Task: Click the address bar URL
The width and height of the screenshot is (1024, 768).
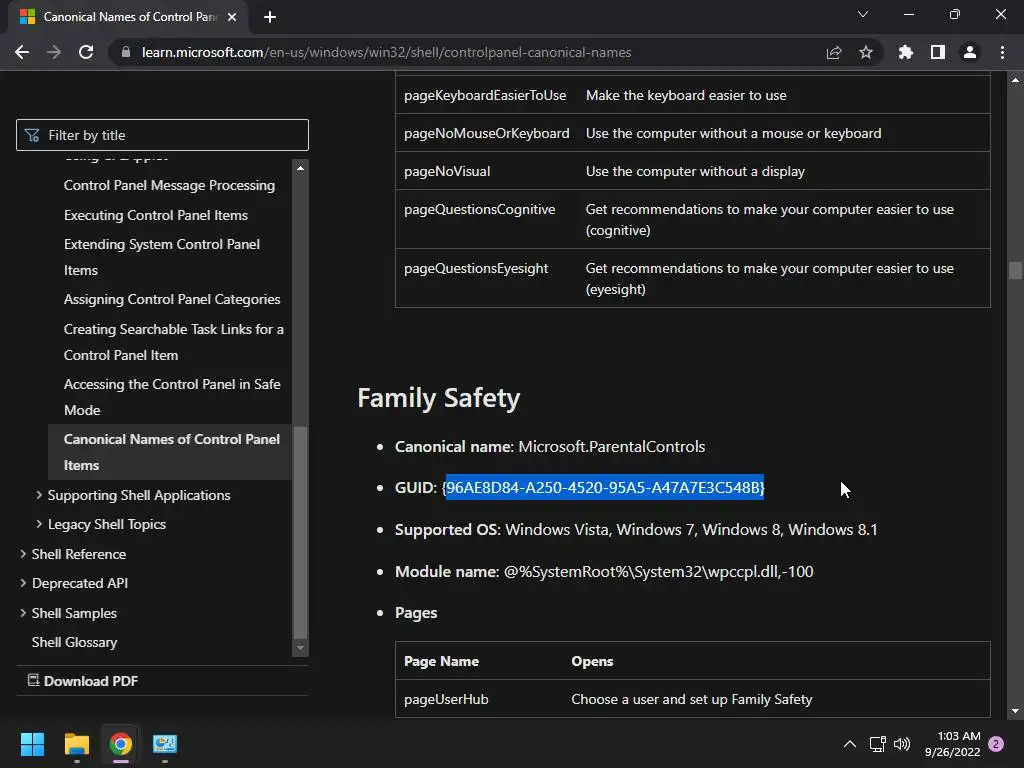Action: pyautogui.click(x=387, y=52)
